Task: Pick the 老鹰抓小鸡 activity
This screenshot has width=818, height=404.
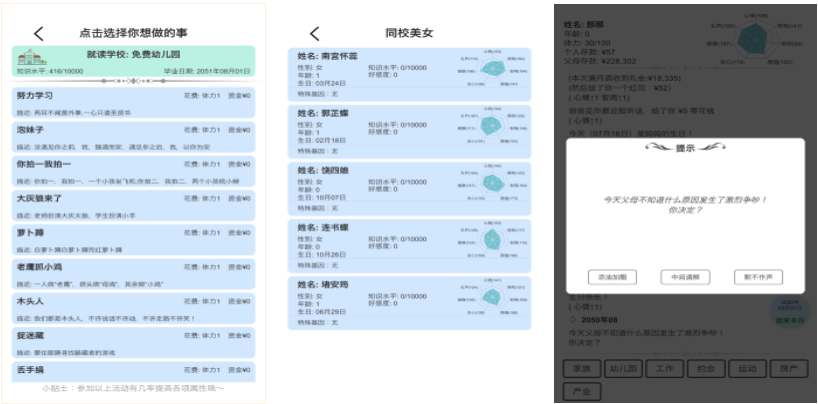Action: point(134,273)
